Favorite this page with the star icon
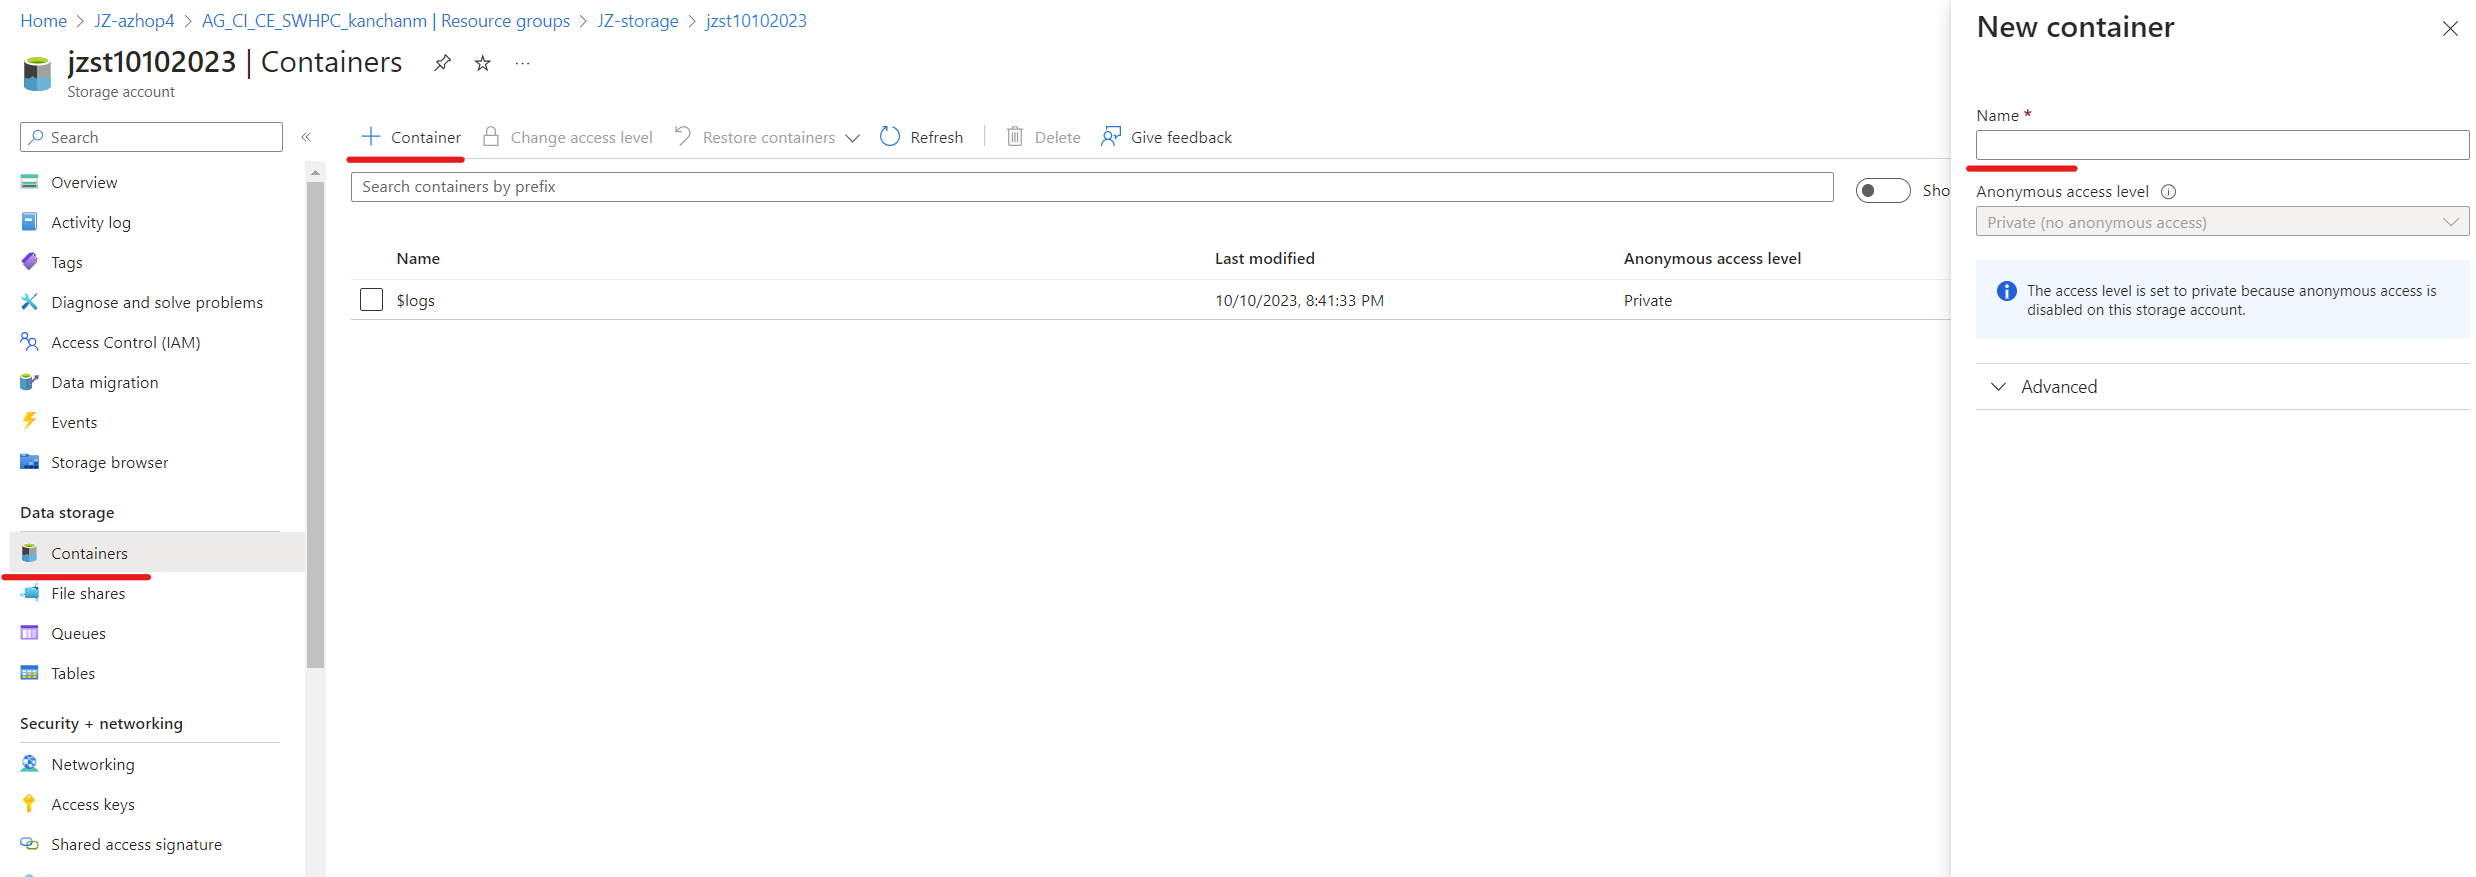This screenshot has height=877, width=2476. [483, 63]
